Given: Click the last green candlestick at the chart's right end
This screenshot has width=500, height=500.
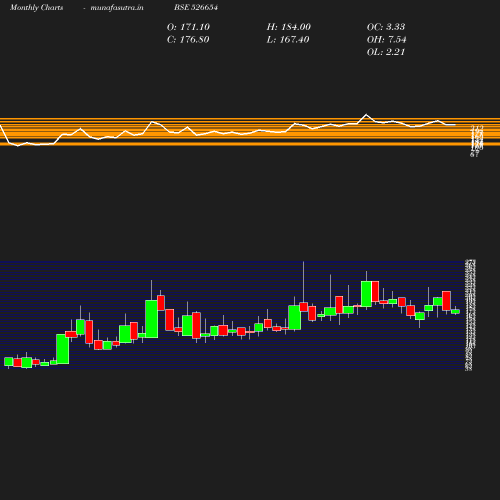Looking at the screenshot, I should tap(455, 311).
